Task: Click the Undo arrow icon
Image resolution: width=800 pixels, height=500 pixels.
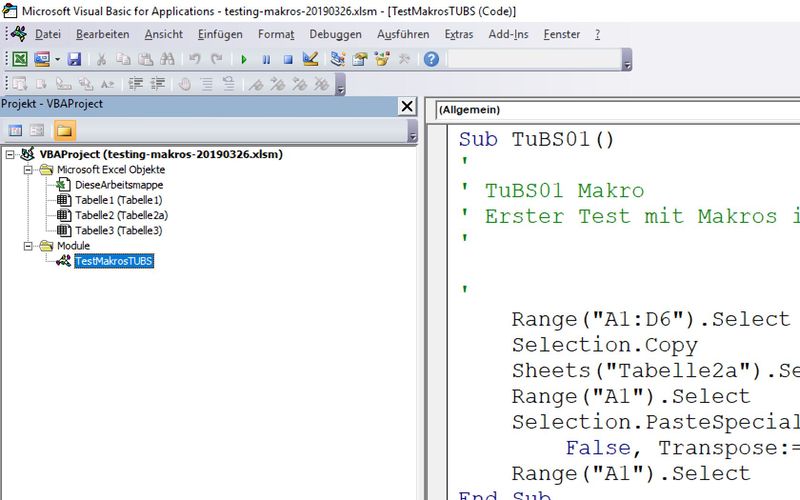Action: tap(195, 59)
